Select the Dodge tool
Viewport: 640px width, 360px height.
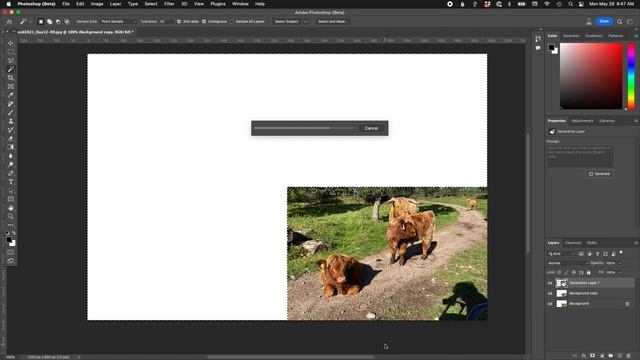11,164
